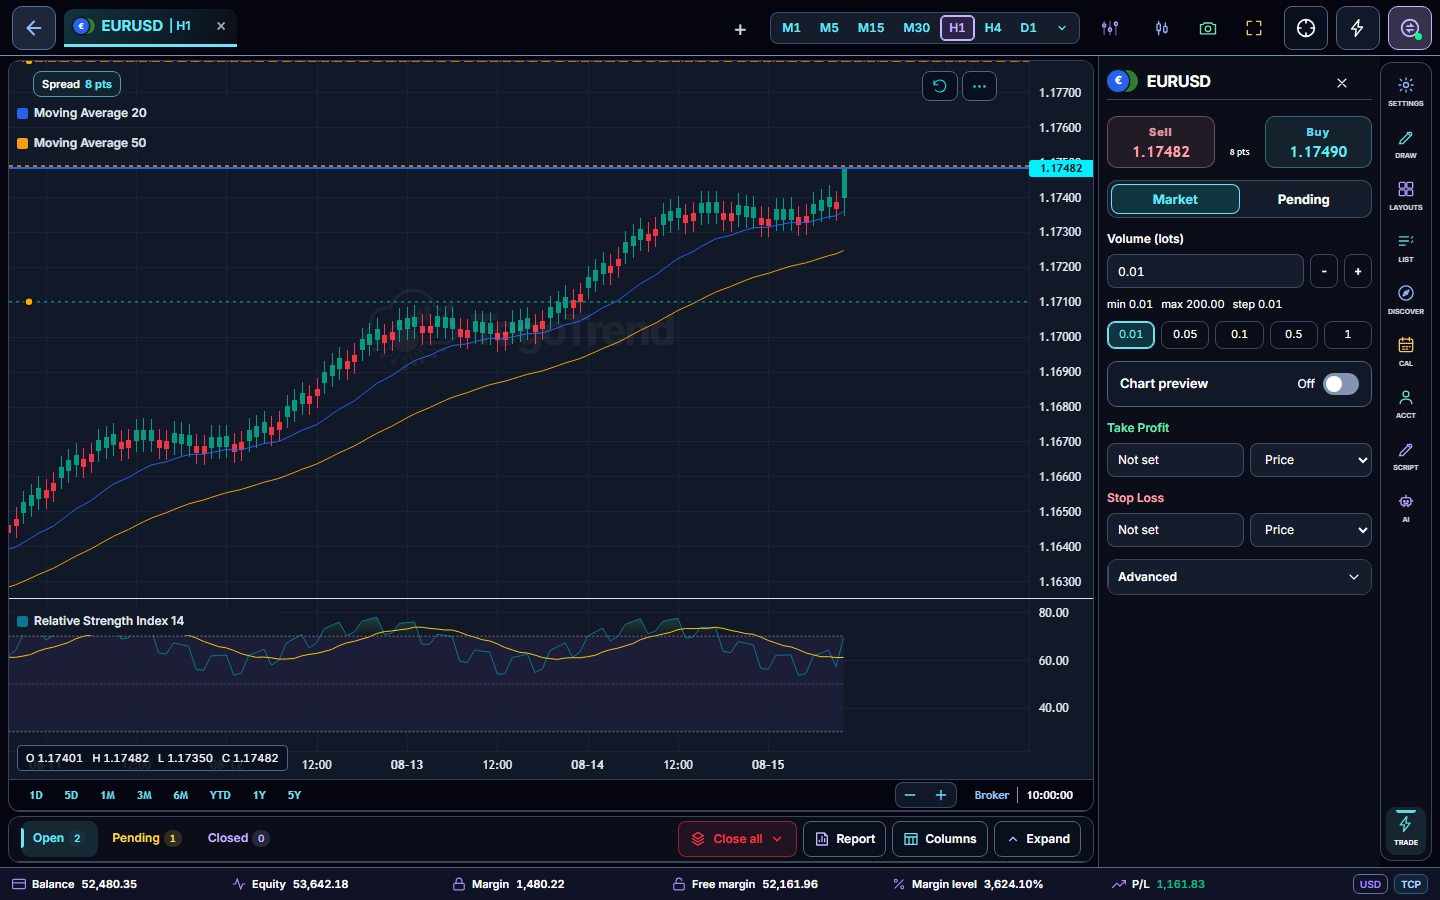Click the Moving Average 20 blue swatch
The height and width of the screenshot is (900, 1440).
point(22,114)
